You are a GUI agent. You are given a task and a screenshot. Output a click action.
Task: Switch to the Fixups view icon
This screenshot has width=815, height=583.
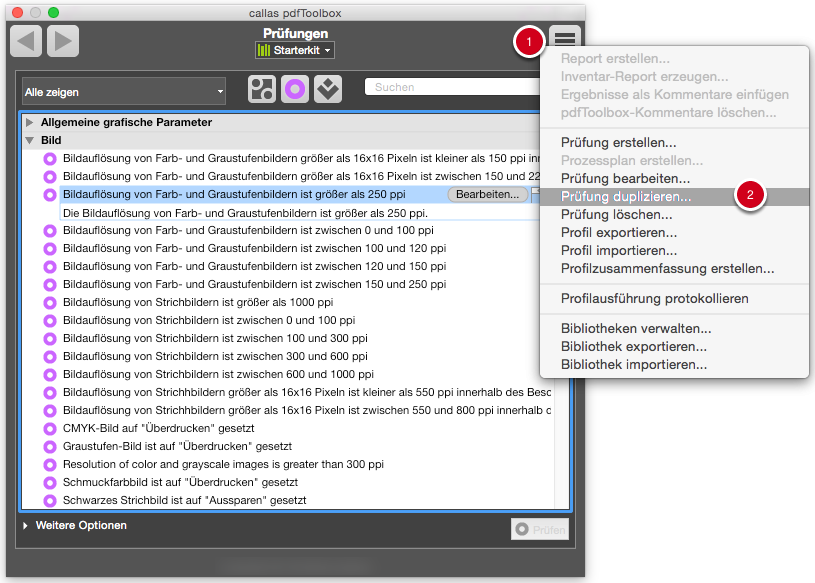coord(328,89)
